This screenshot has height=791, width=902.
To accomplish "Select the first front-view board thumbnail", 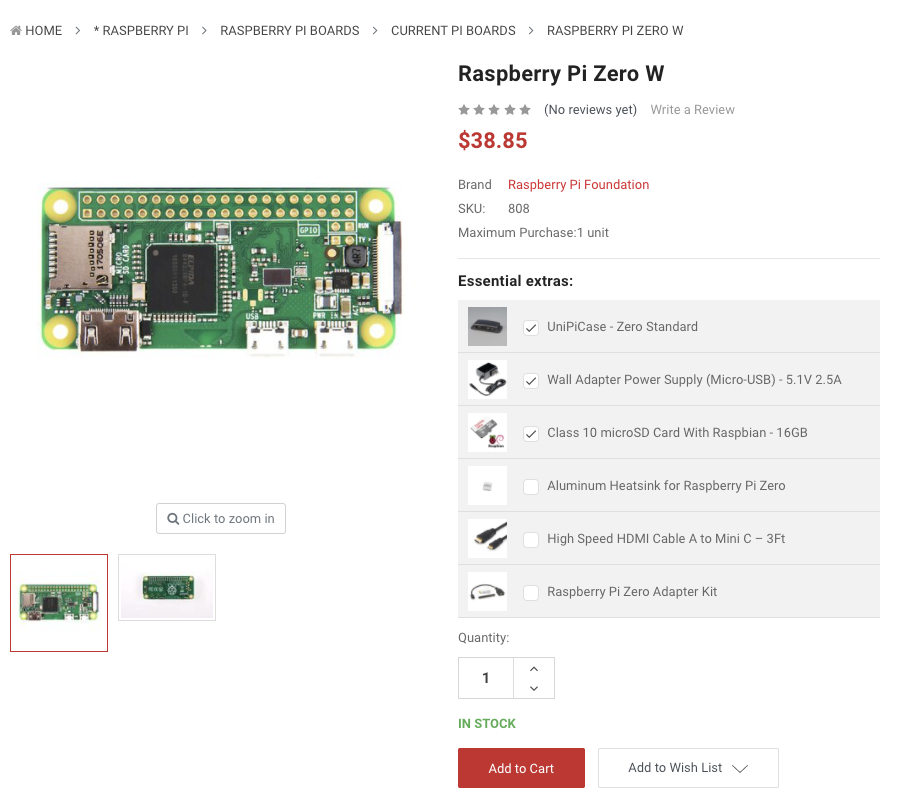I will [59, 603].
